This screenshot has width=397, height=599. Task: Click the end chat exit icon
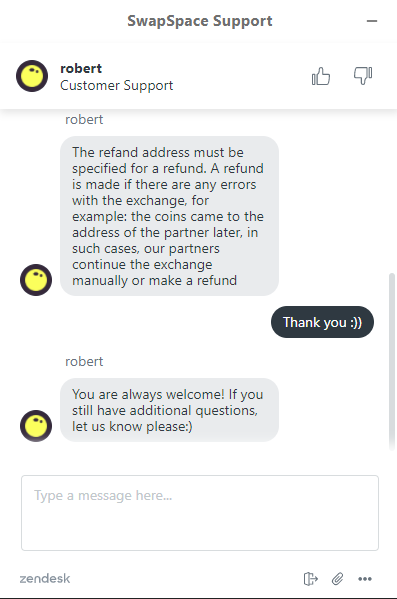point(310,579)
